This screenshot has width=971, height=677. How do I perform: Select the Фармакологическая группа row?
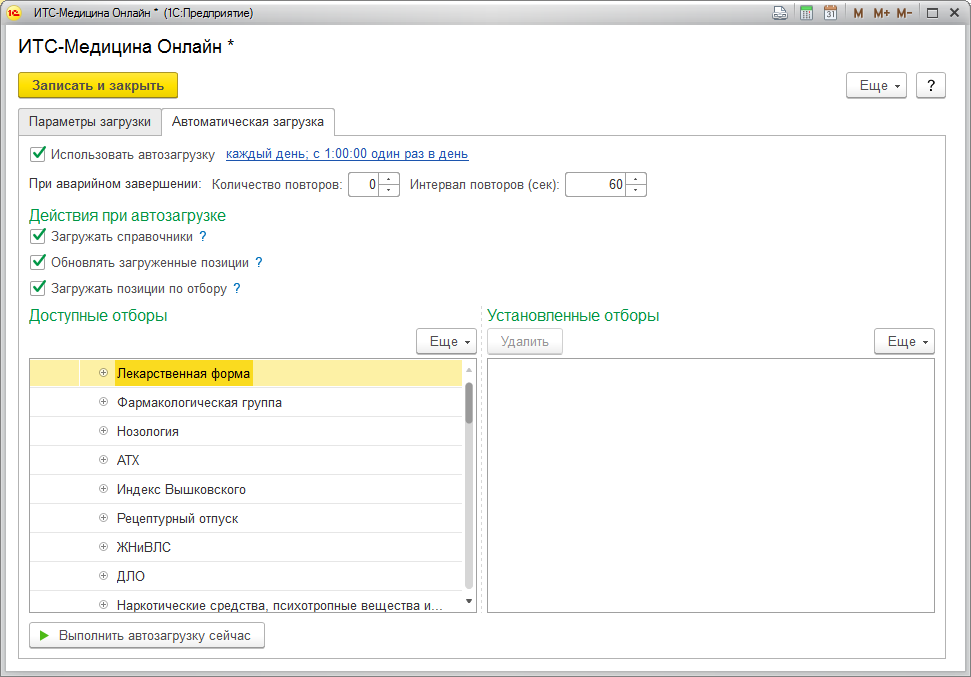coord(246,402)
